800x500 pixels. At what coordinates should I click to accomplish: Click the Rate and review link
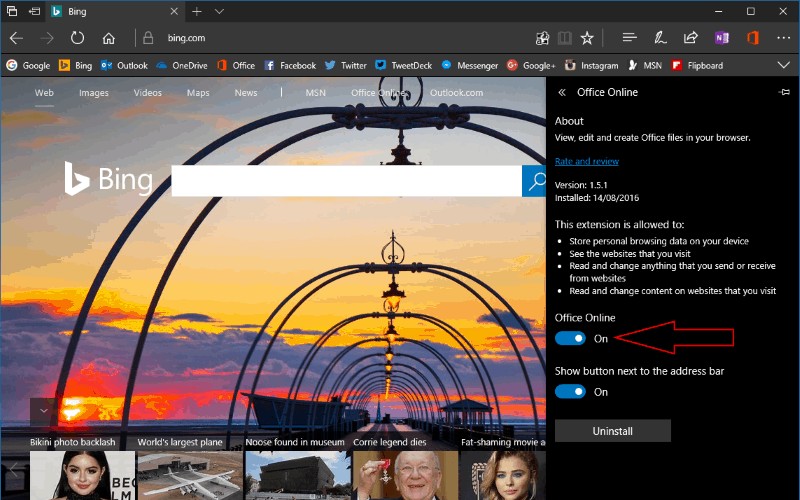[x=587, y=161]
